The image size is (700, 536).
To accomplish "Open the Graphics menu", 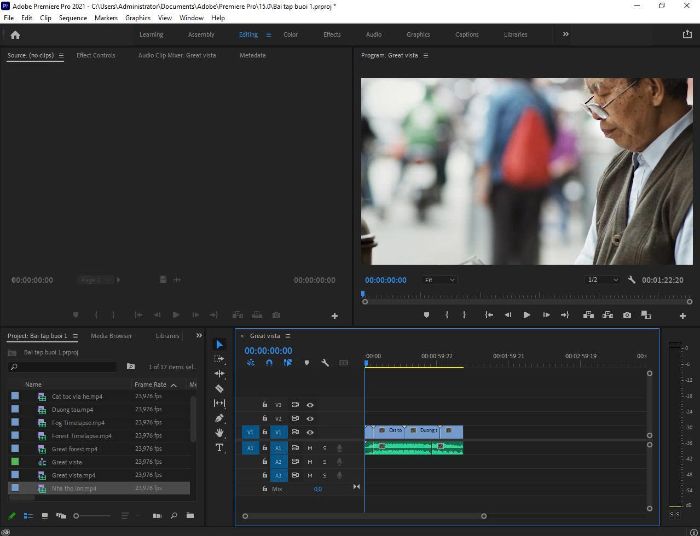I will coord(138,18).
